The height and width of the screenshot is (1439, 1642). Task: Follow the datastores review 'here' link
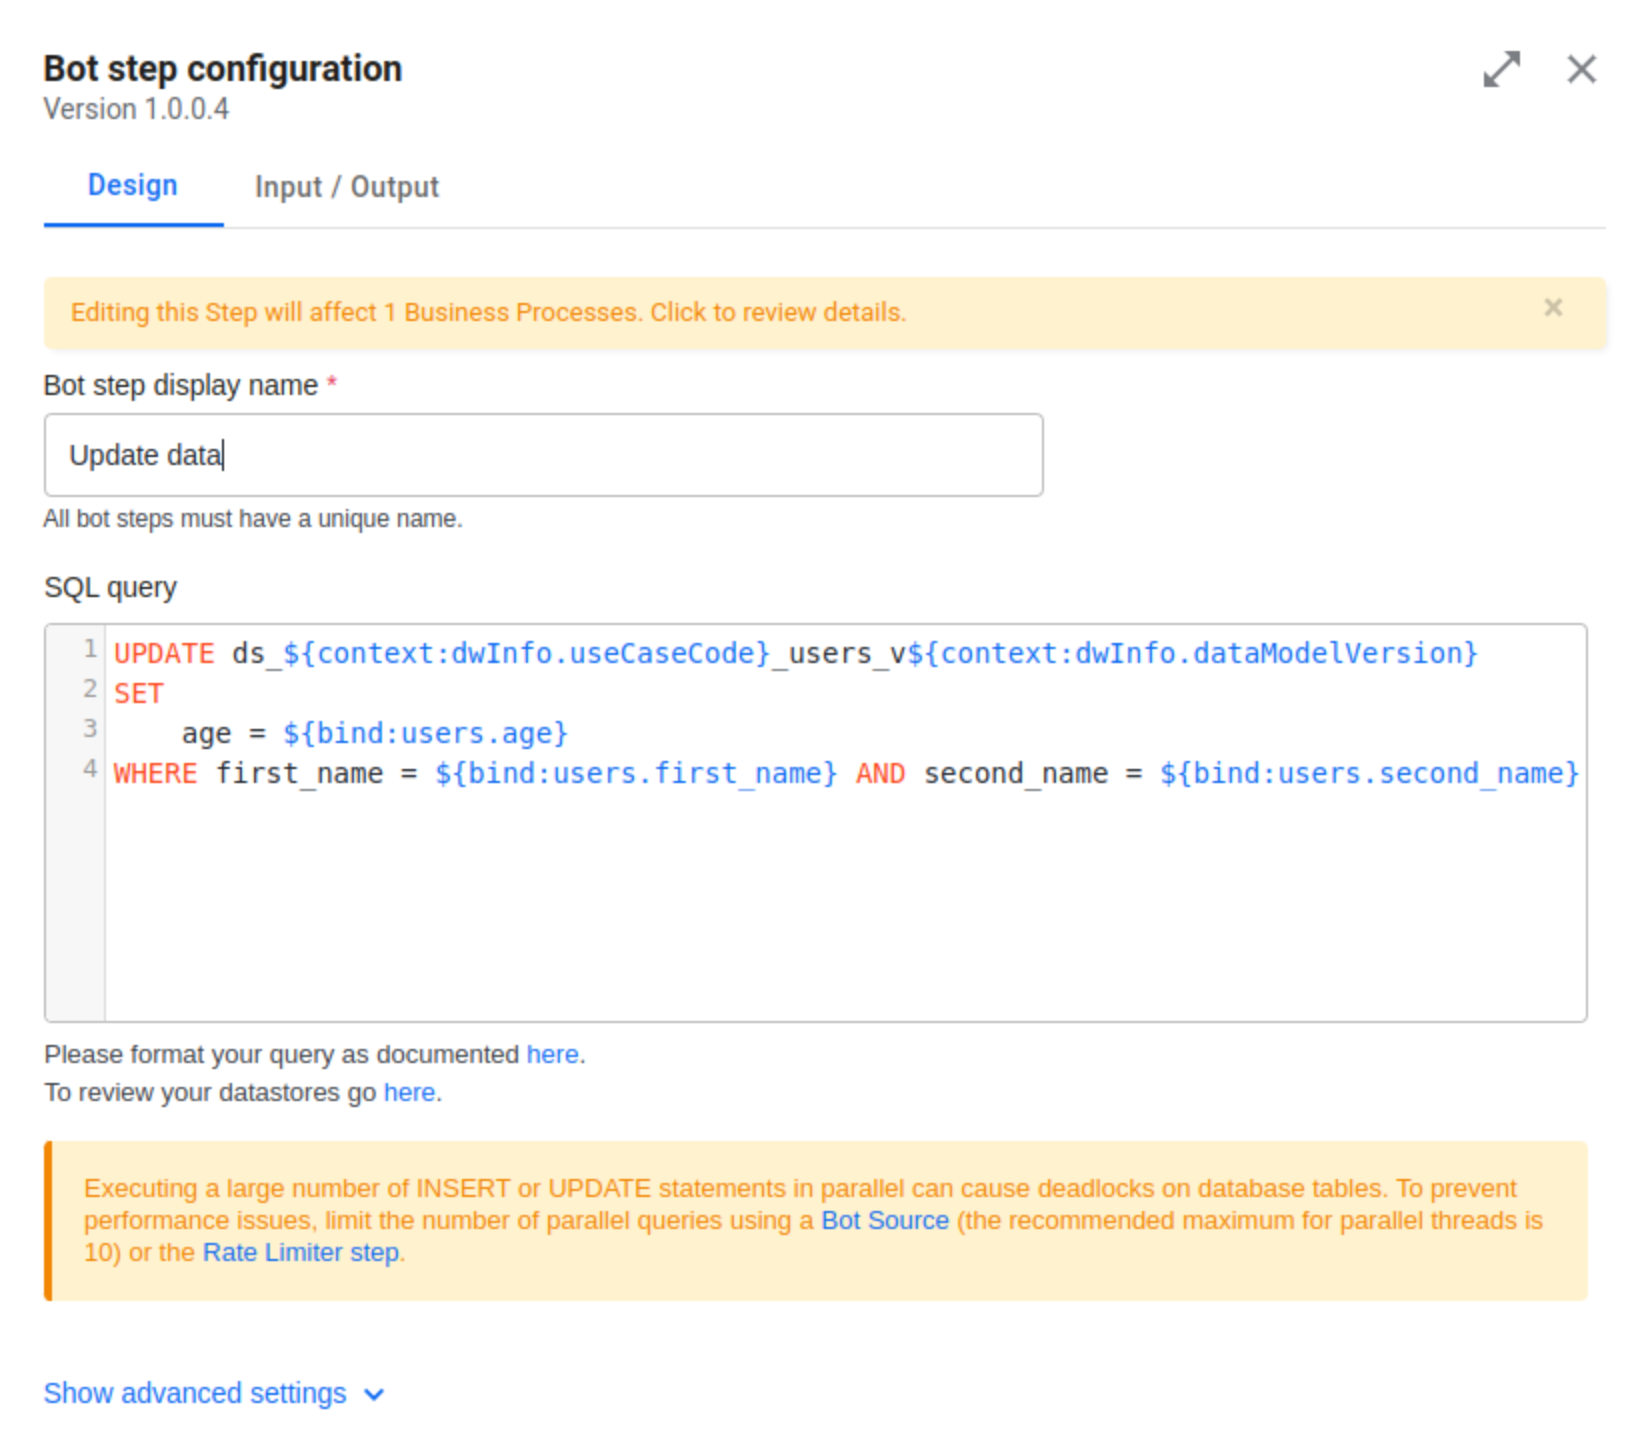click(409, 1092)
